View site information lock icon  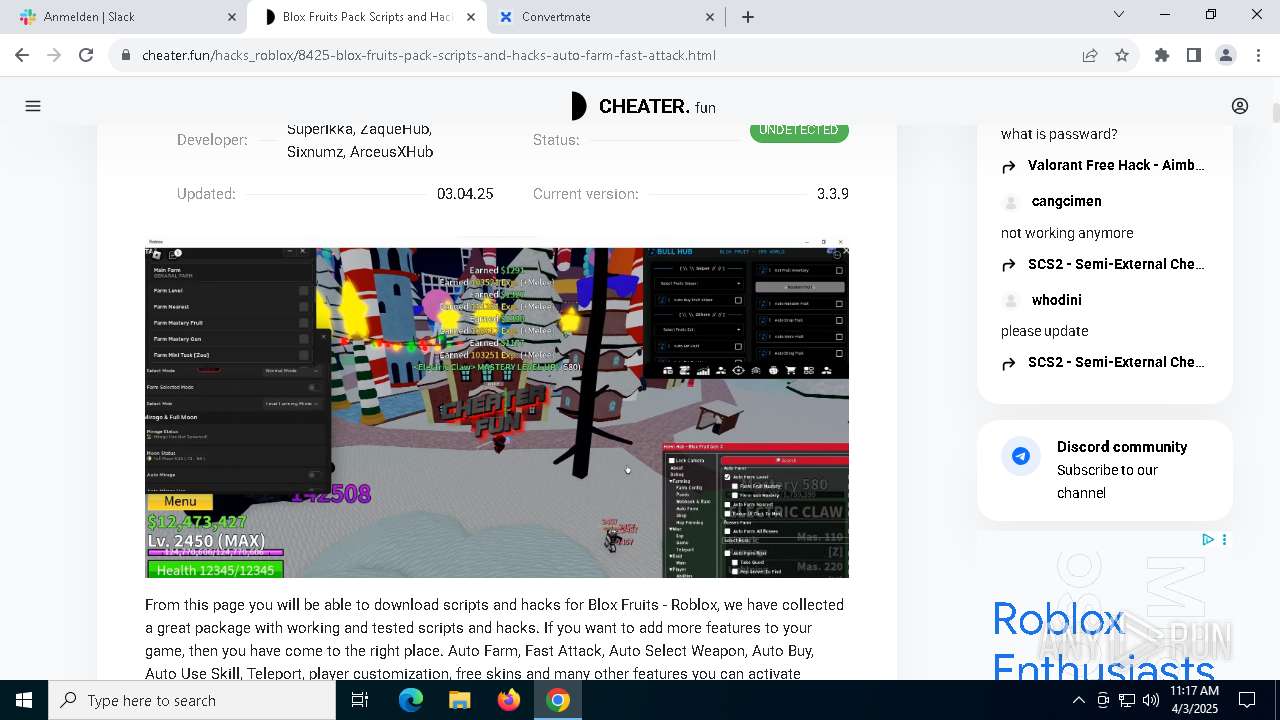click(126, 56)
